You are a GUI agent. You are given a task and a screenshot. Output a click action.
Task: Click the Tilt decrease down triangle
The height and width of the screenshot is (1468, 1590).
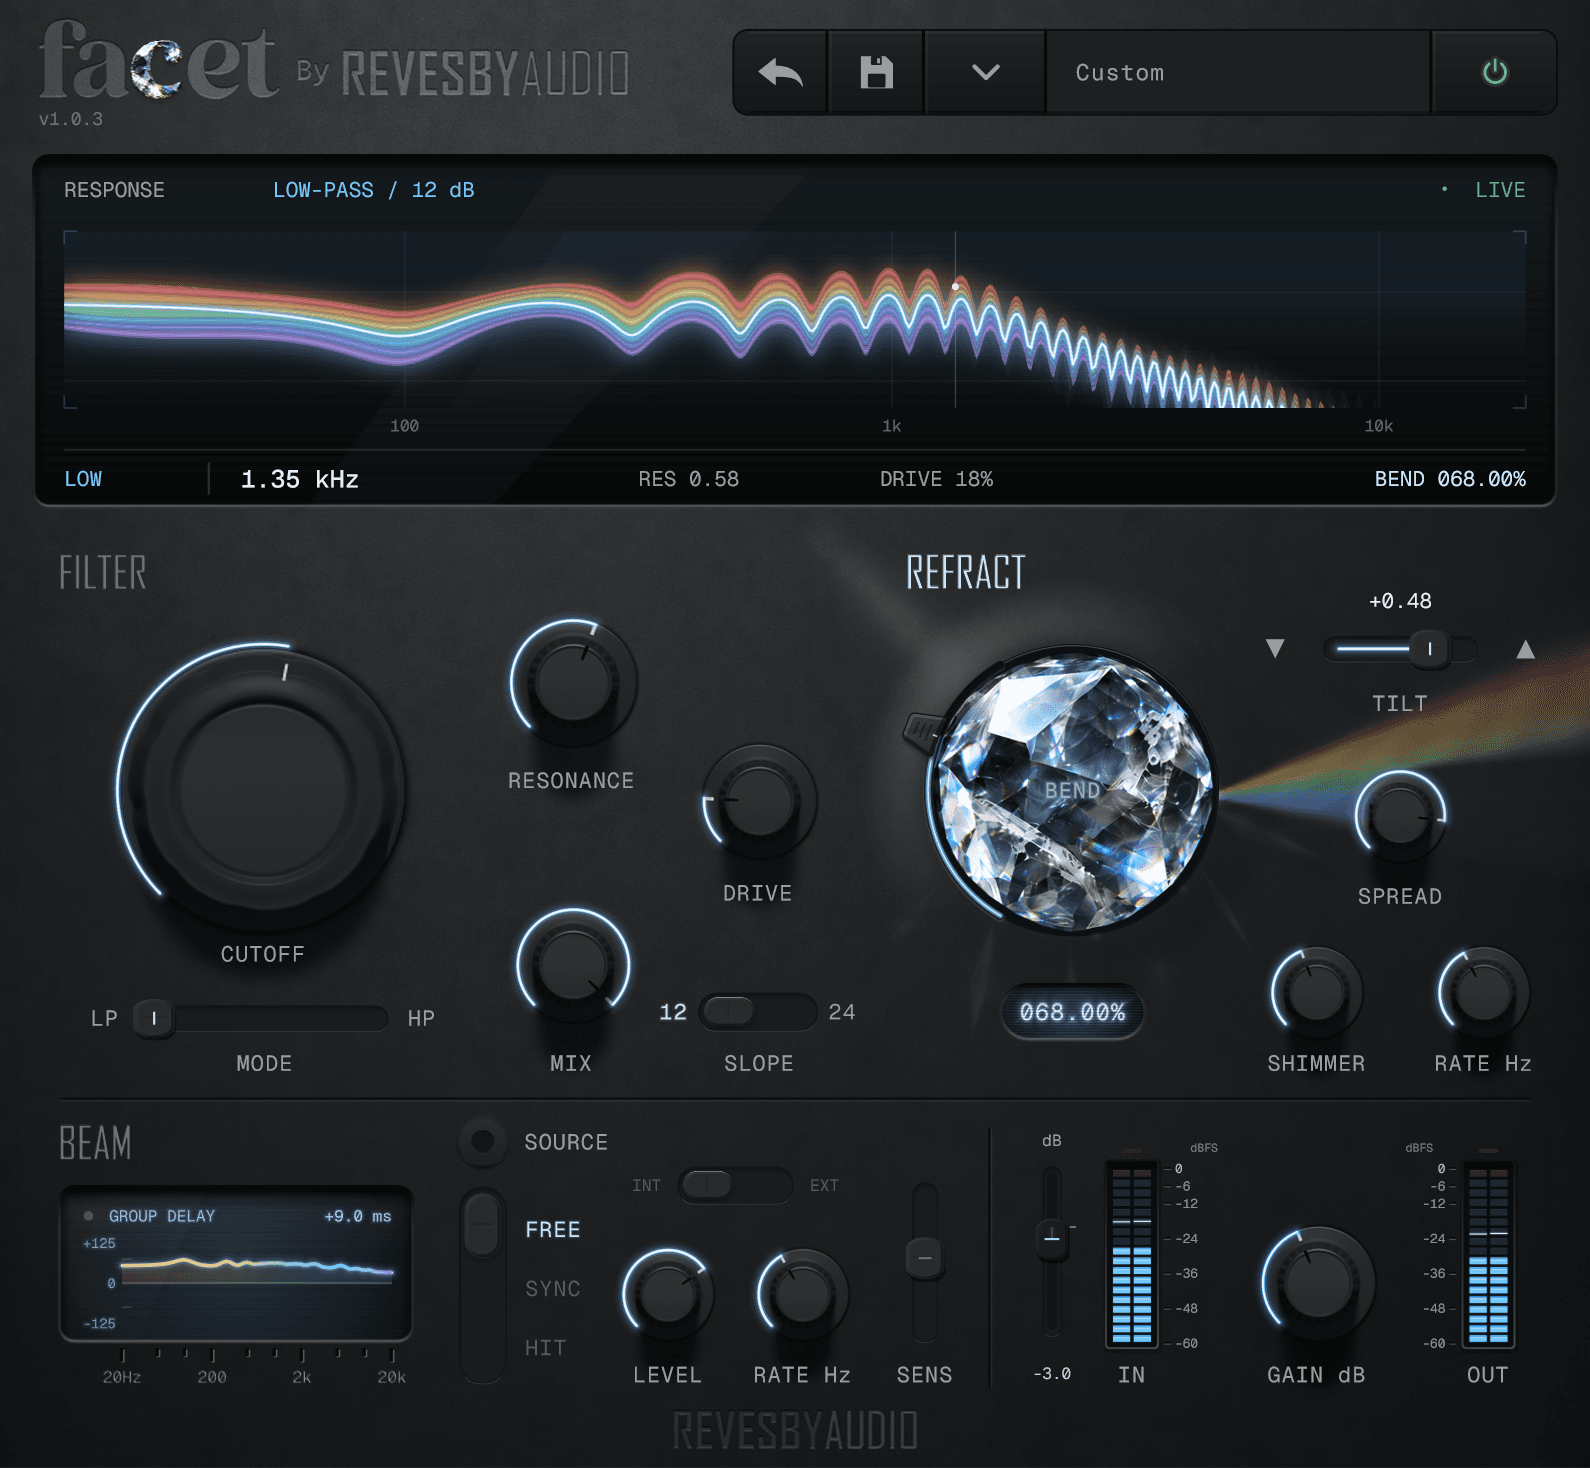click(x=1275, y=648)
